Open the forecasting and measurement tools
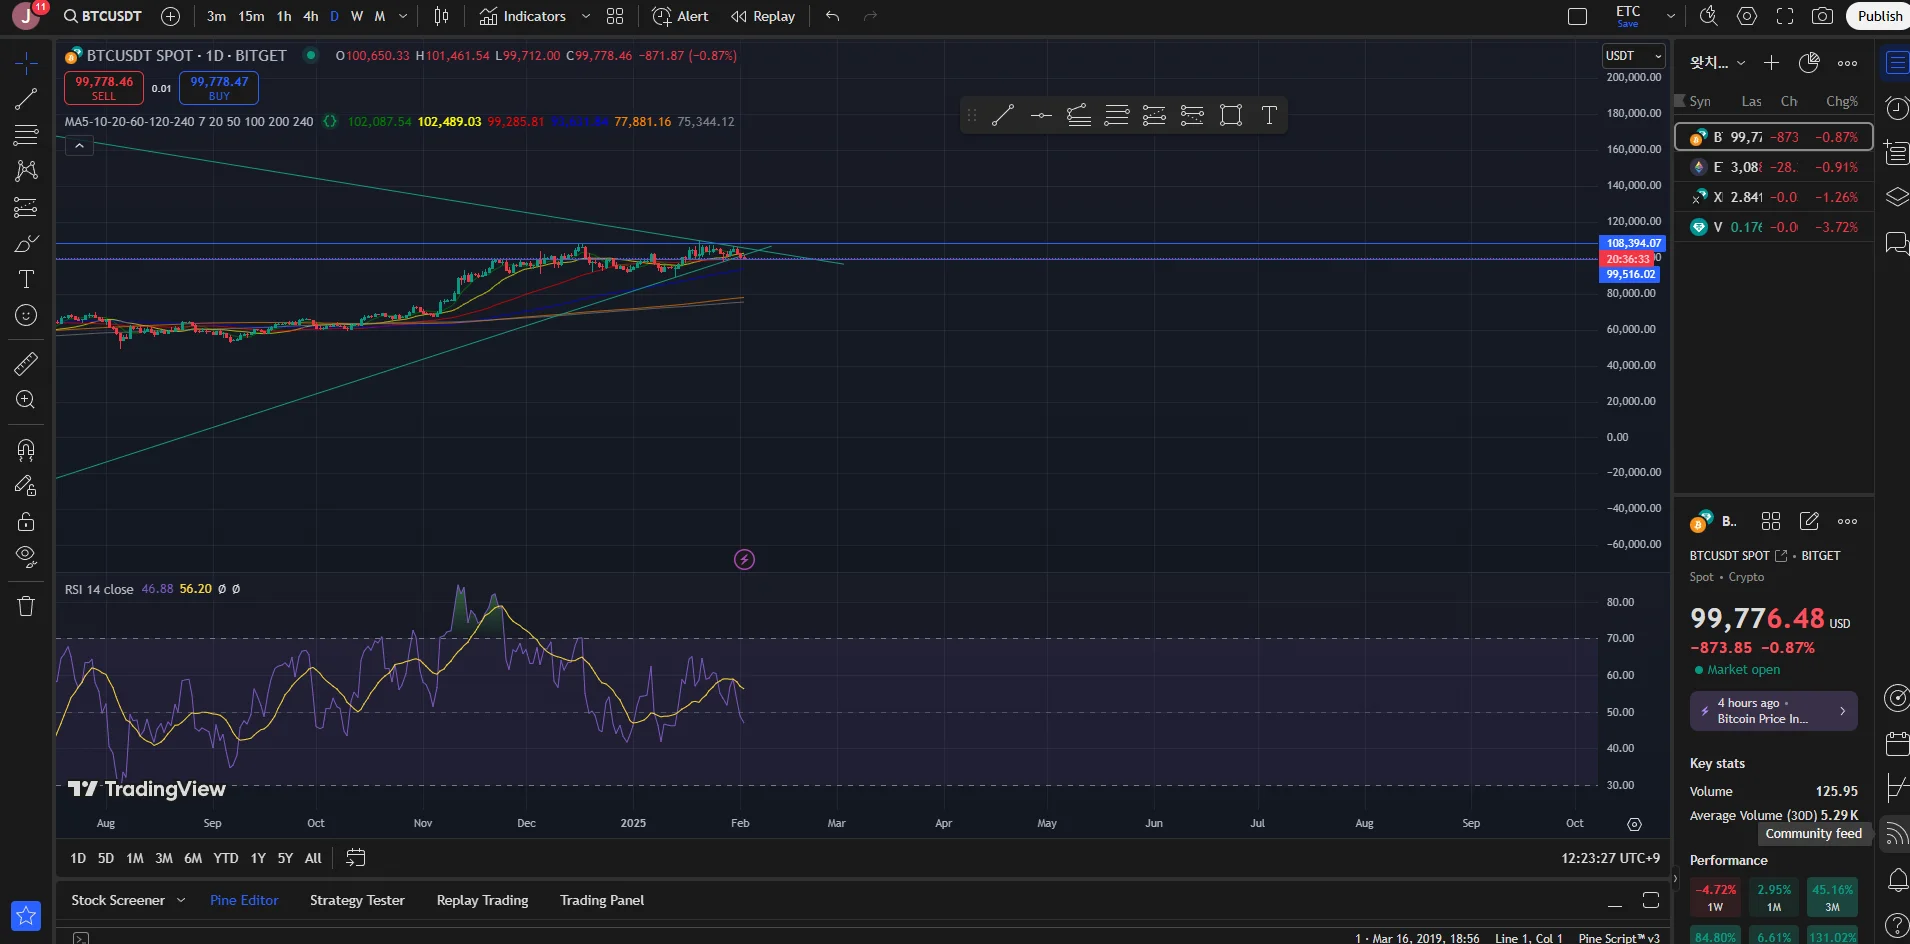This screenshot has height=944, width=1910. click(x=26, y=207)
